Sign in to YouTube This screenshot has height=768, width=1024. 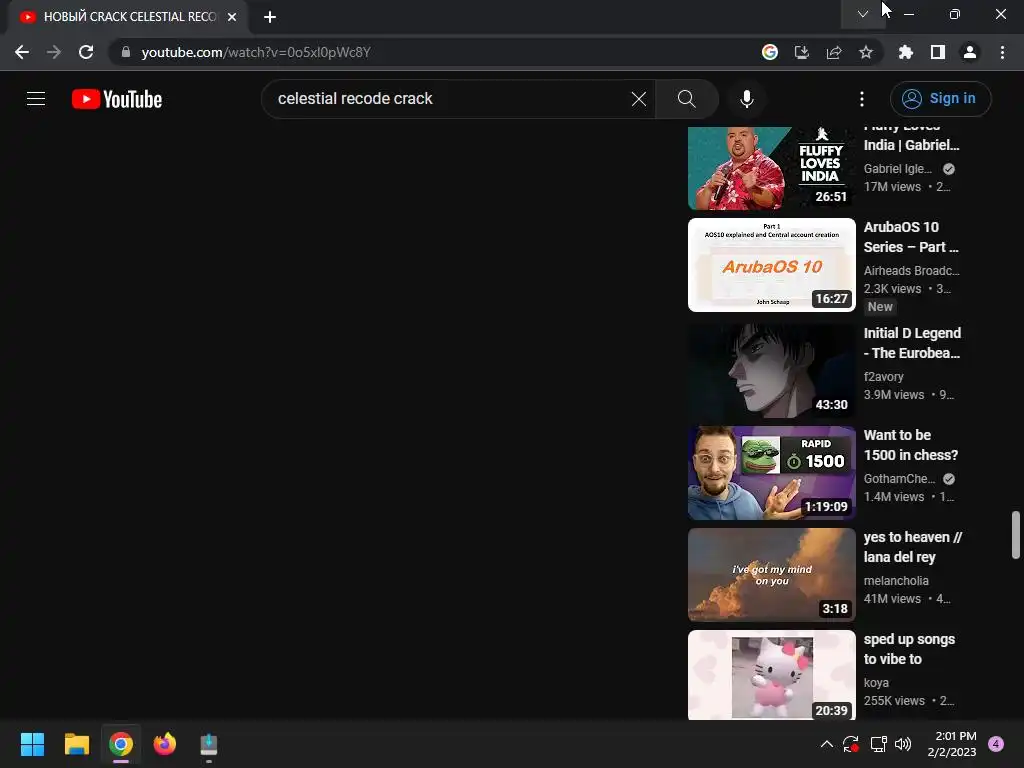[940, 99]
